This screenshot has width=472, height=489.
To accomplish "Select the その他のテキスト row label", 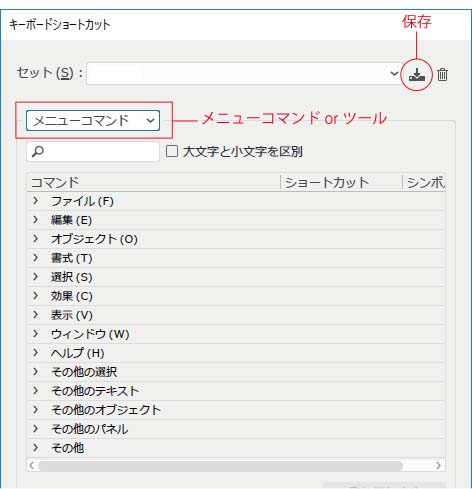I will coord(95,391).
